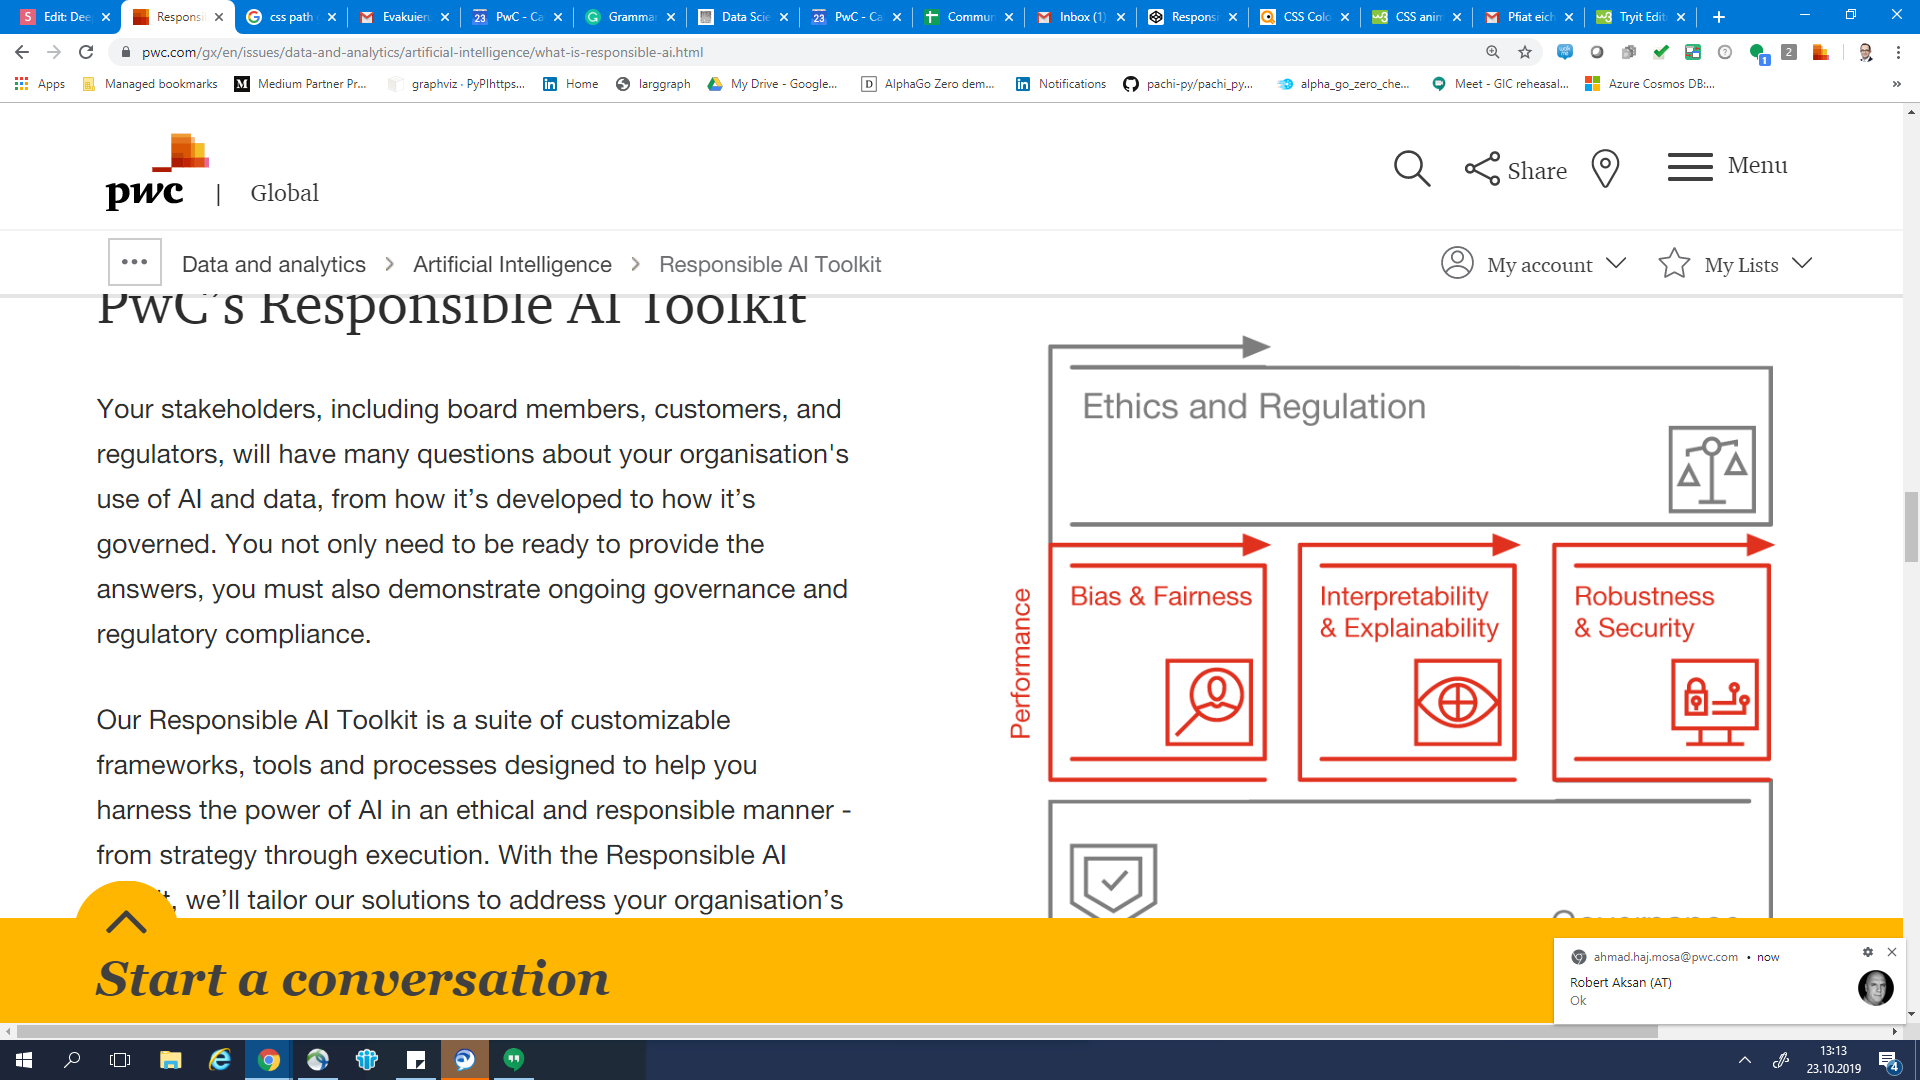The height and width of the screenshot is (1080, 1920).
Task: Open the Share icon menu
Action: coord(1482,169)
